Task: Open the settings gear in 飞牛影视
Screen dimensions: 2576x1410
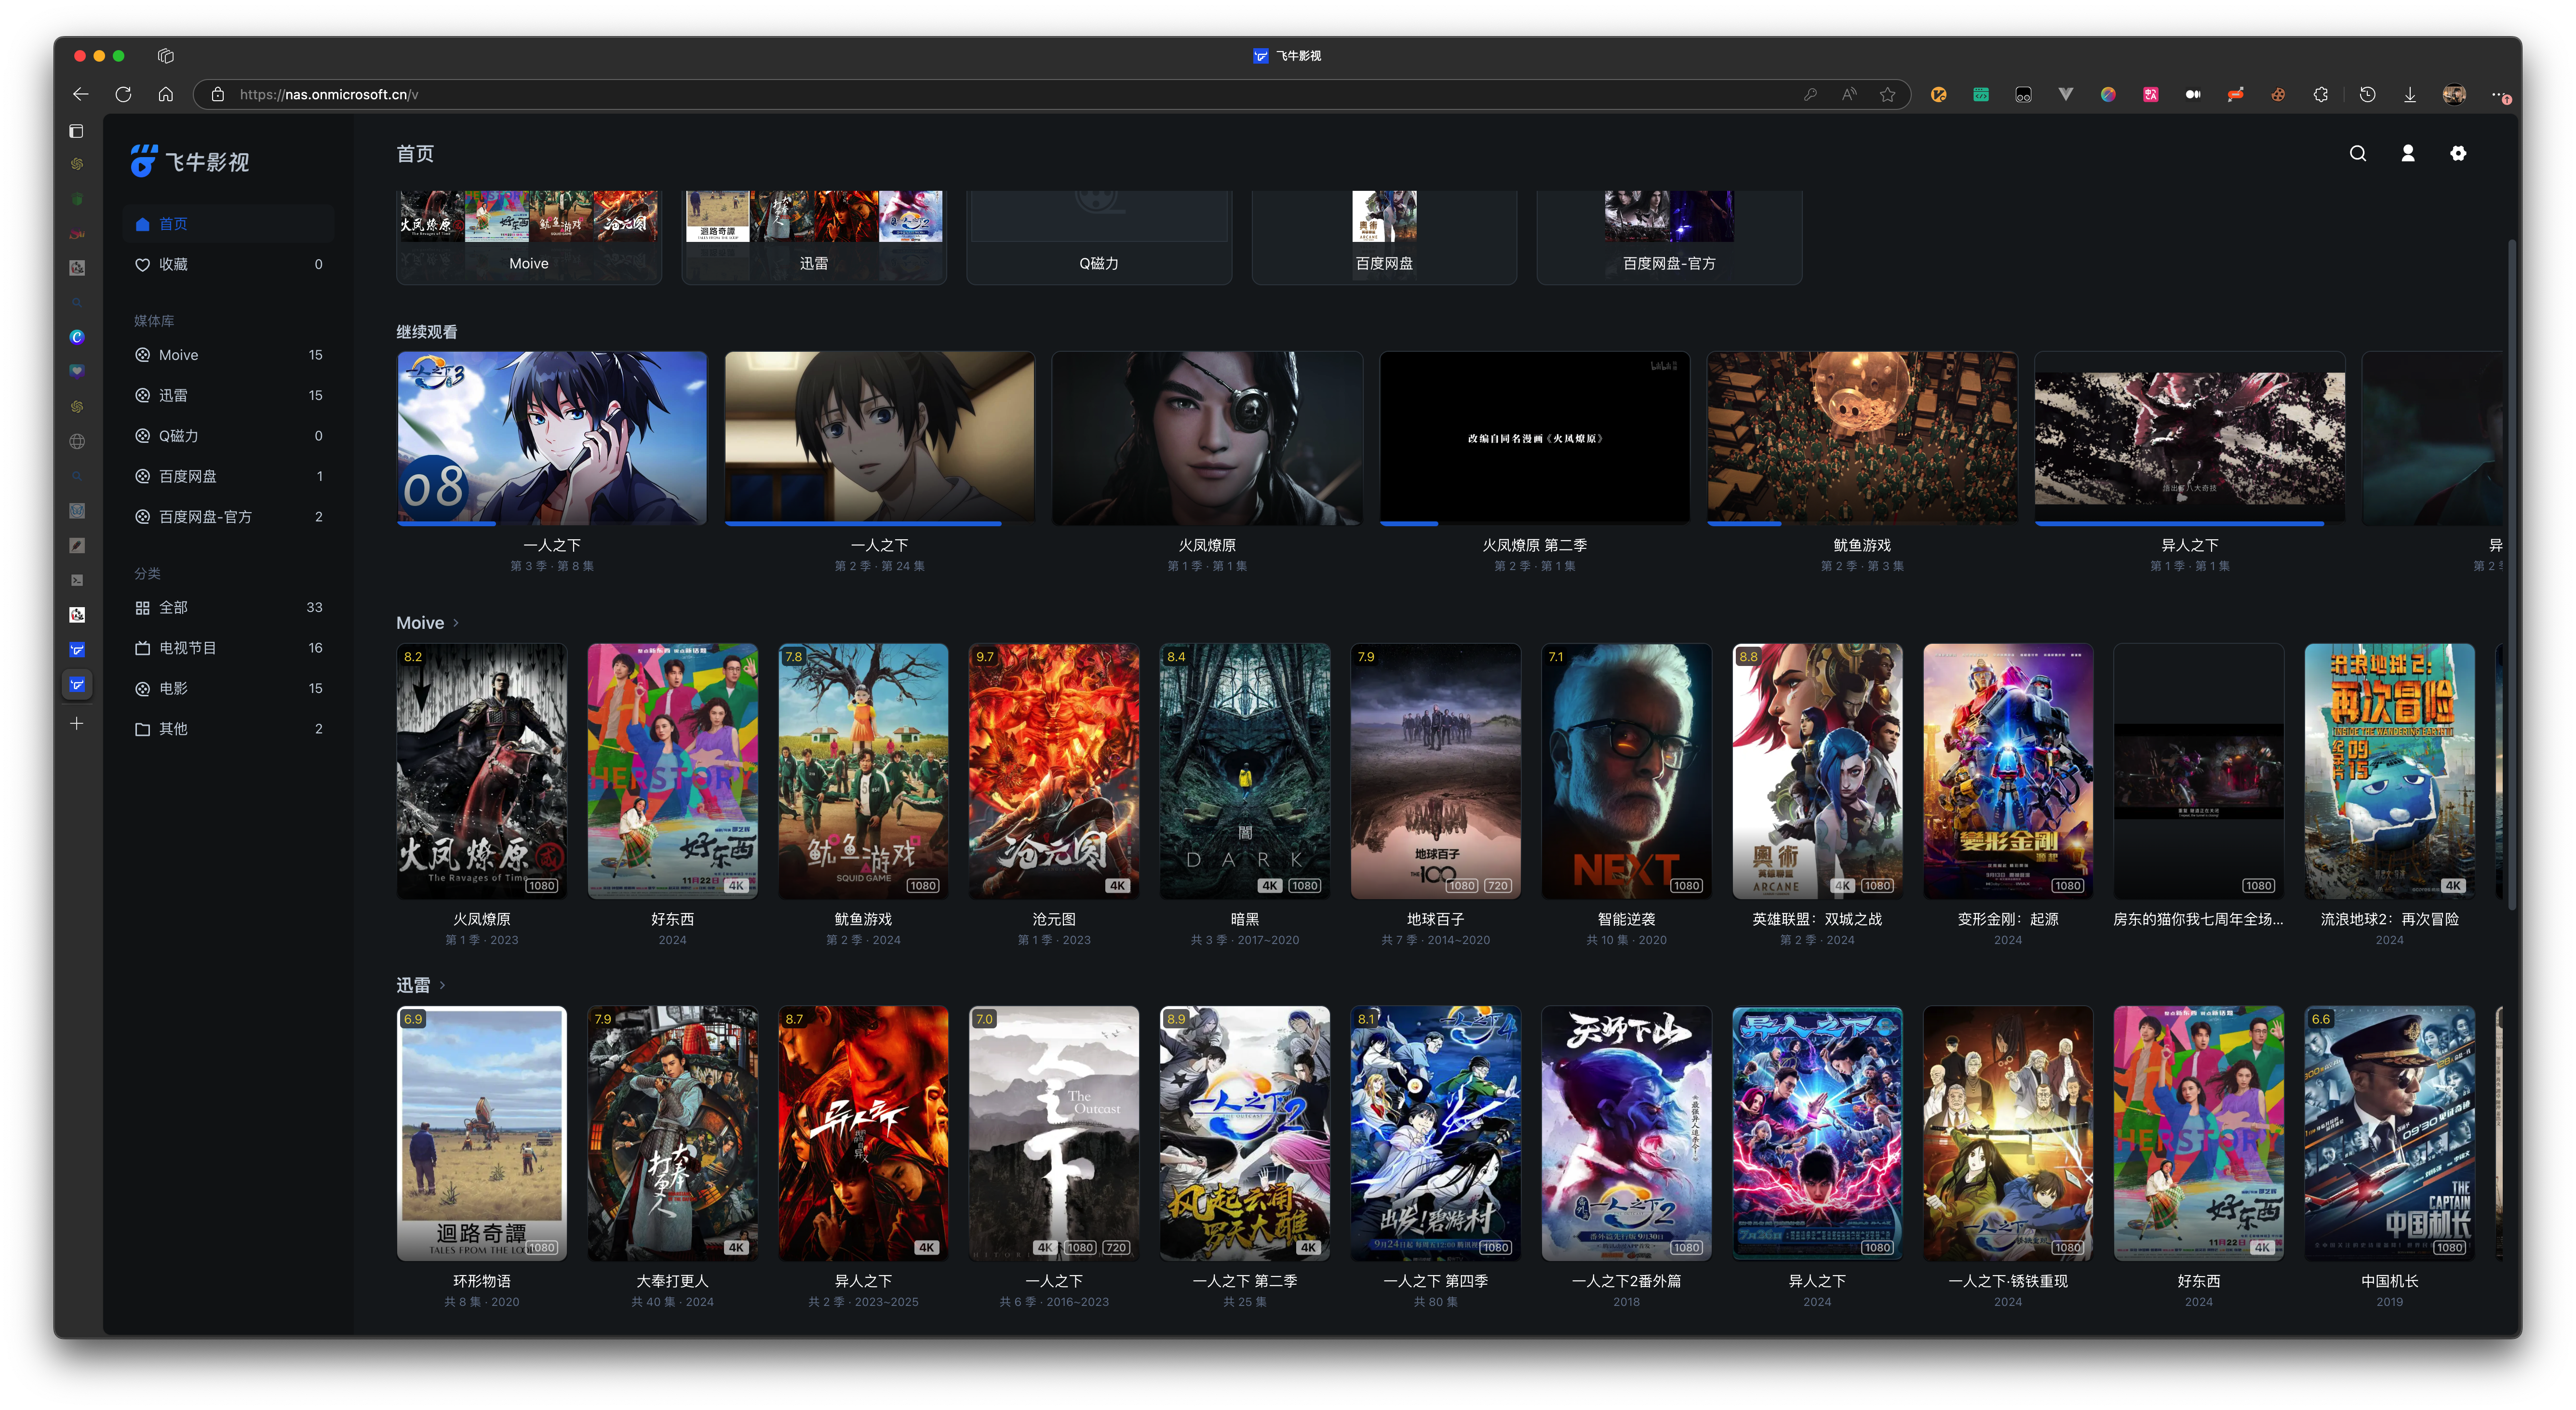Action: coord(2457,153)
